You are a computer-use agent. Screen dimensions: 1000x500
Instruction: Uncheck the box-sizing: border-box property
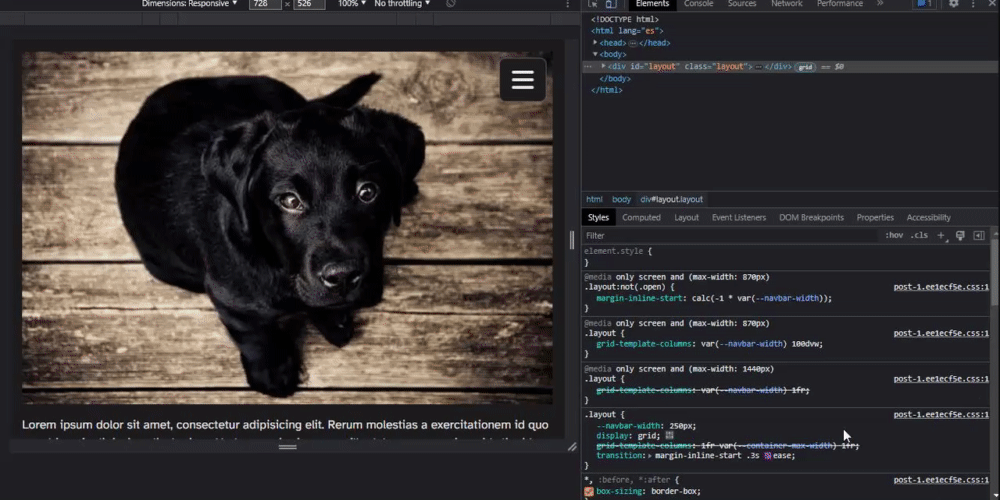(x=590, y=492)
